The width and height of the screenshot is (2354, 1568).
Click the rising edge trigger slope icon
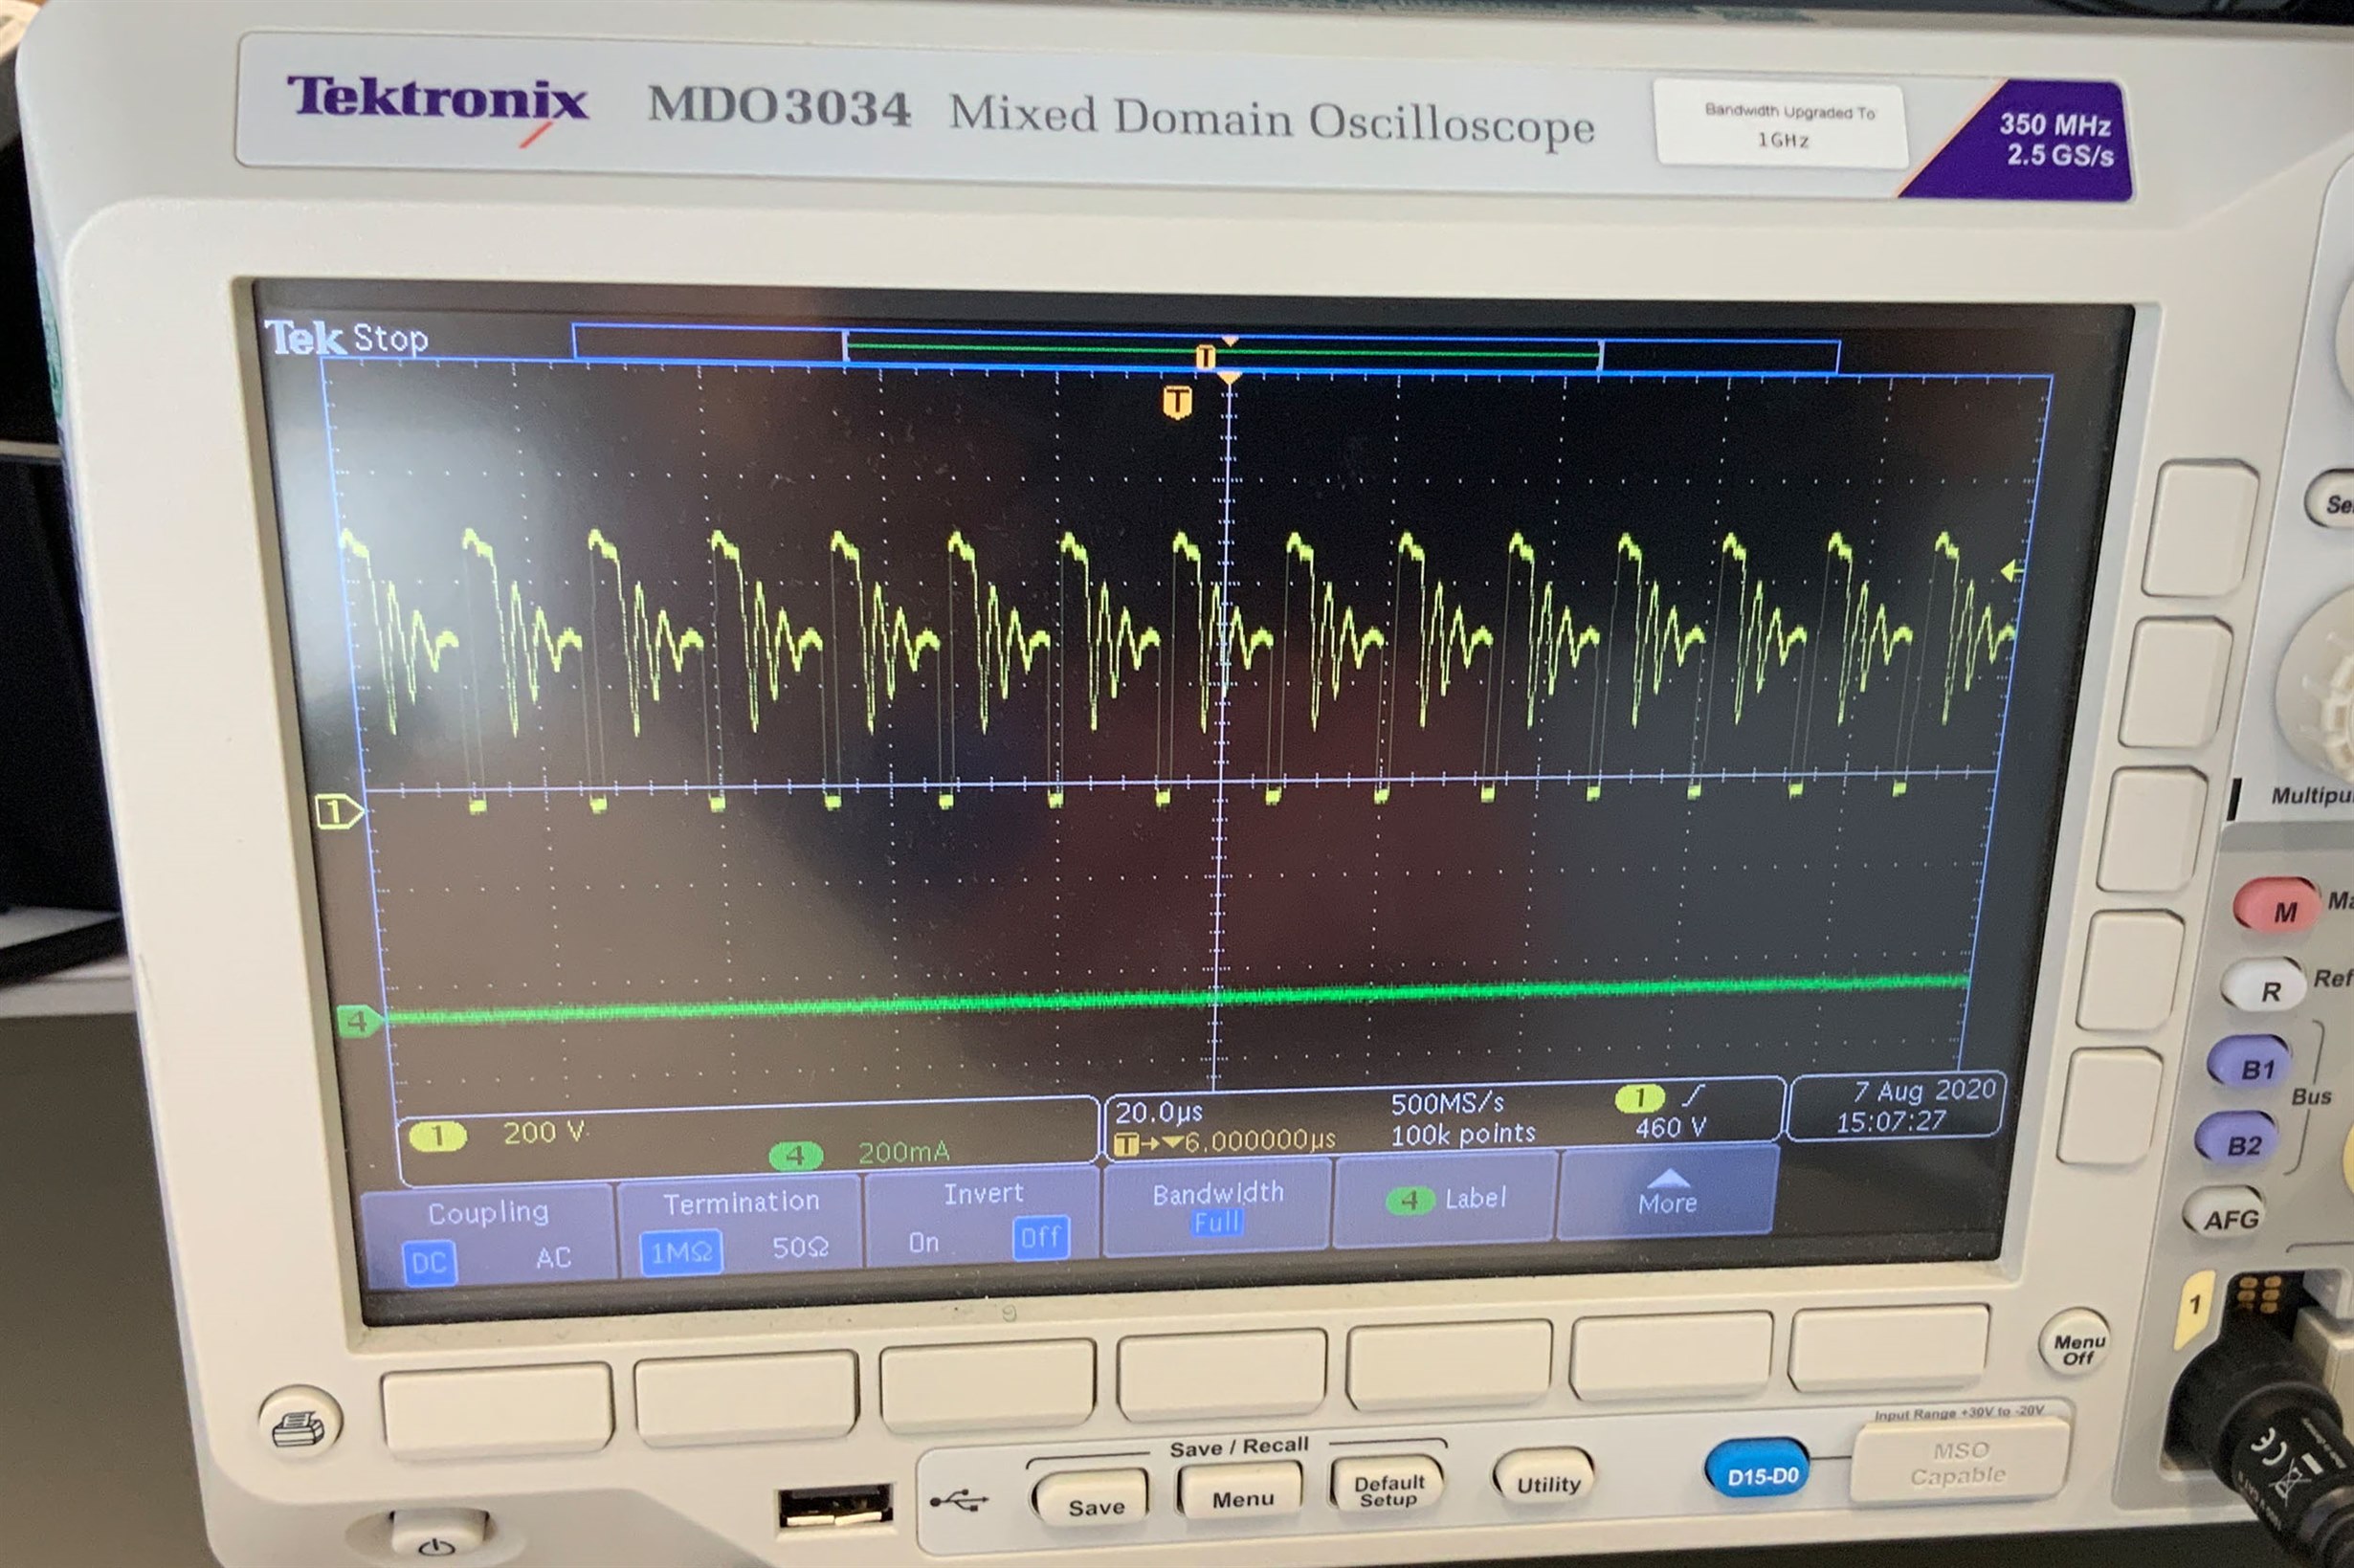1693,1096
